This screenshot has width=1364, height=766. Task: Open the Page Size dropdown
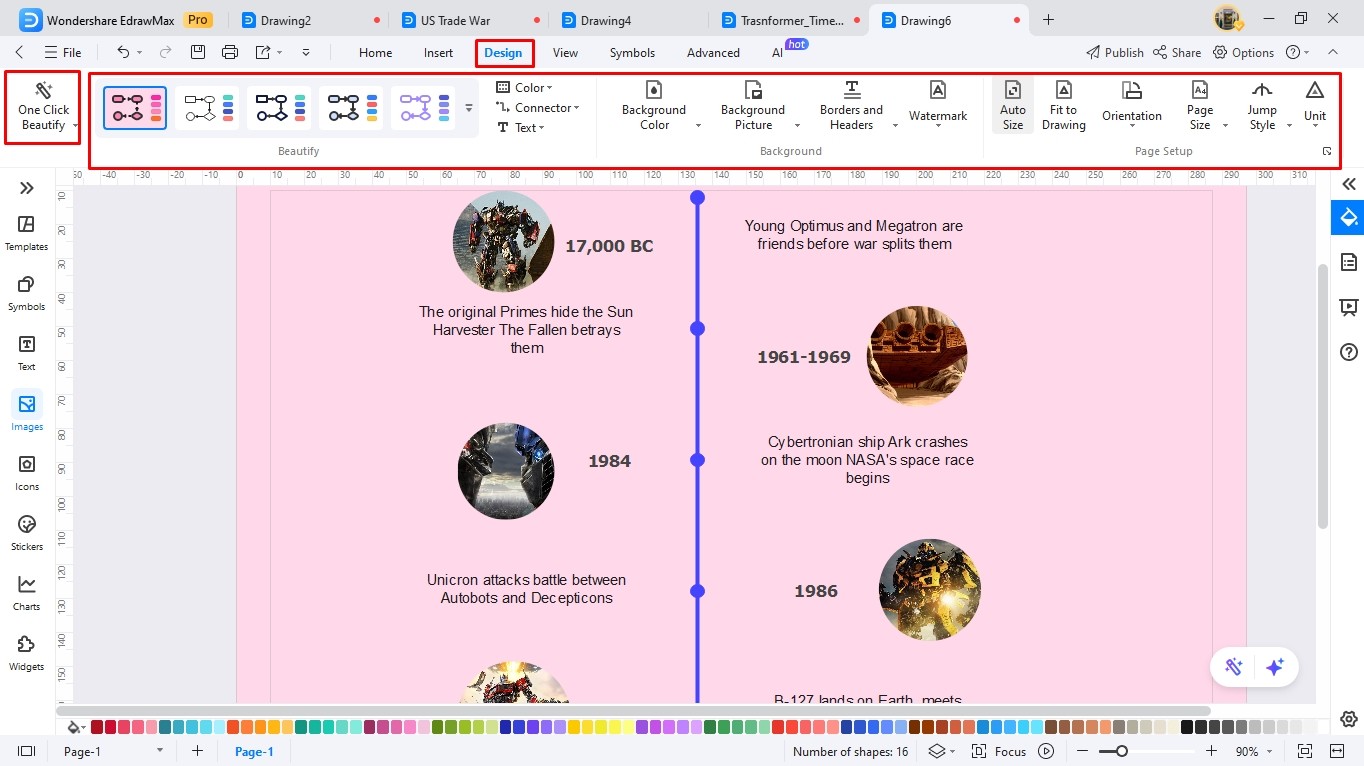click(x=1200, y=104)
